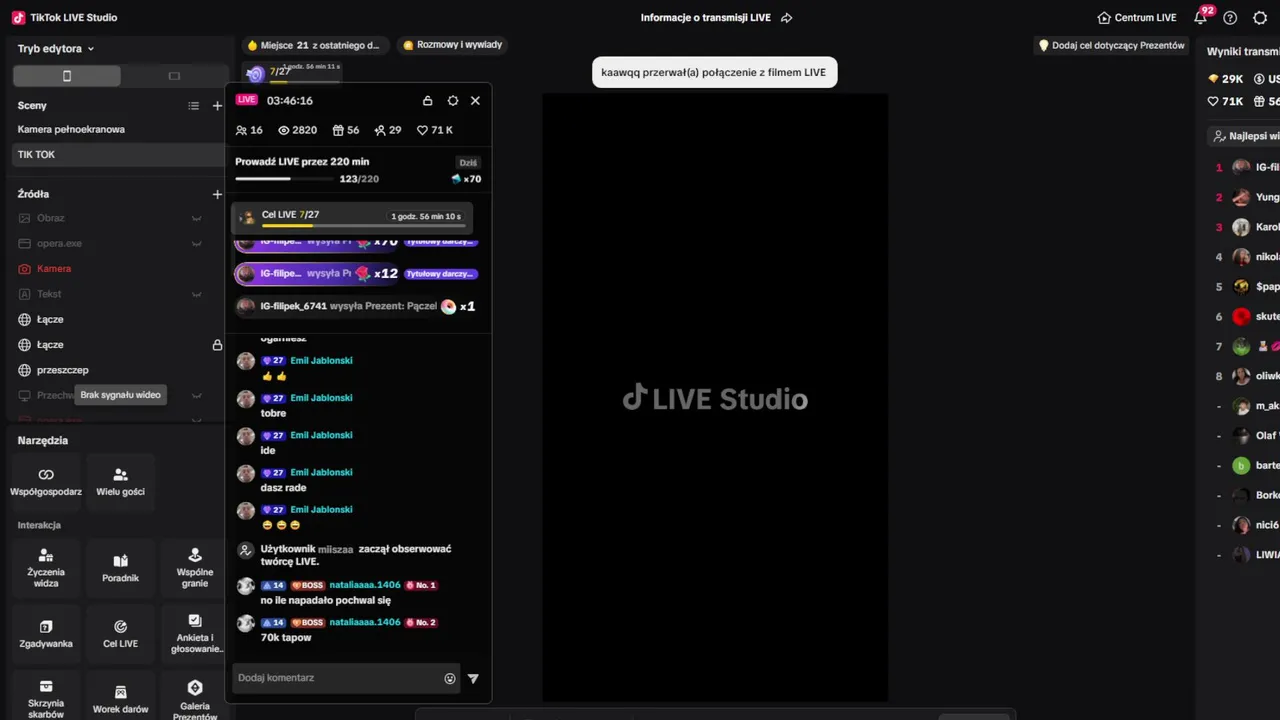
Task: Open the Wielu gości tool
Action: (x=120, y=481)
